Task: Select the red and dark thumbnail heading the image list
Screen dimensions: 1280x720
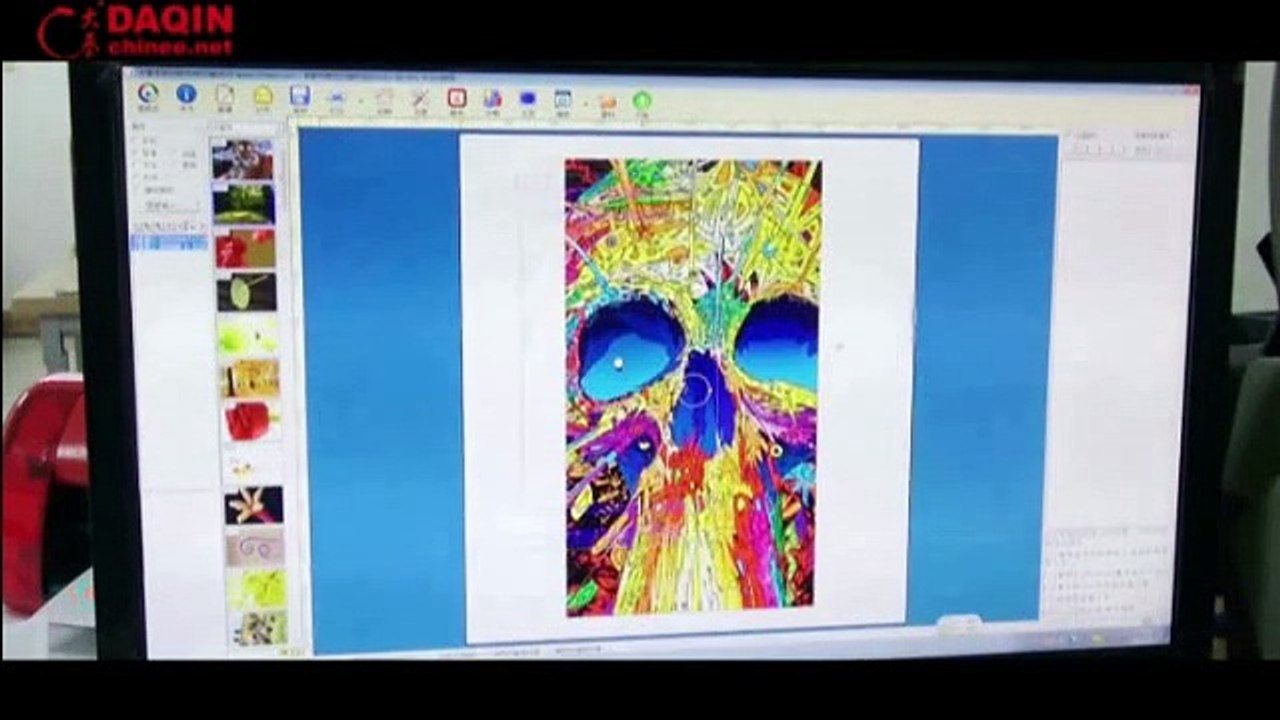Action: tap(243, 159)
